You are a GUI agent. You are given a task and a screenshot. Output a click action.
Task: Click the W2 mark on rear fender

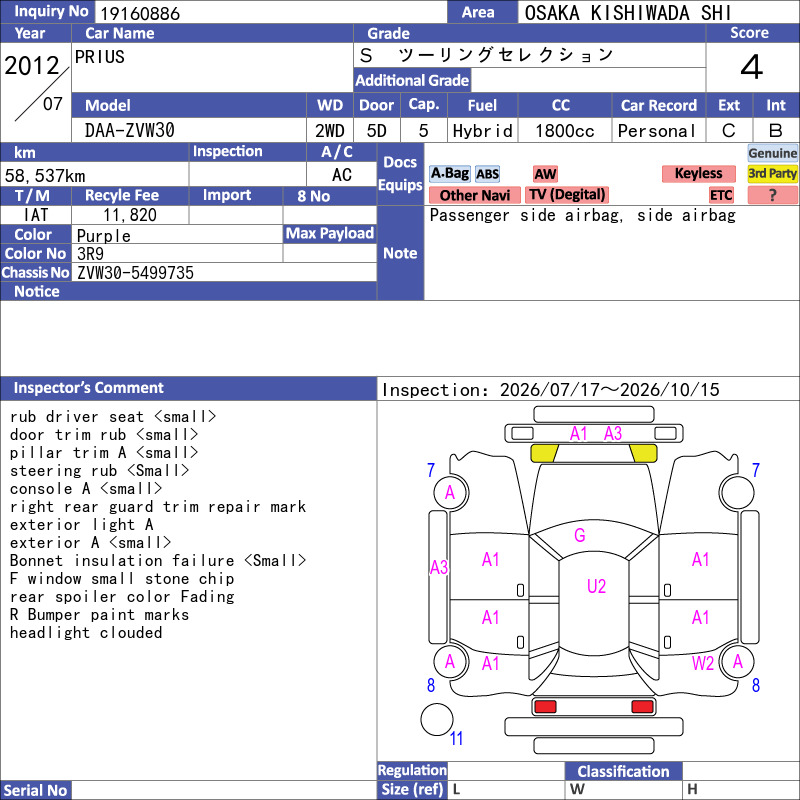(x=703, y=663)
